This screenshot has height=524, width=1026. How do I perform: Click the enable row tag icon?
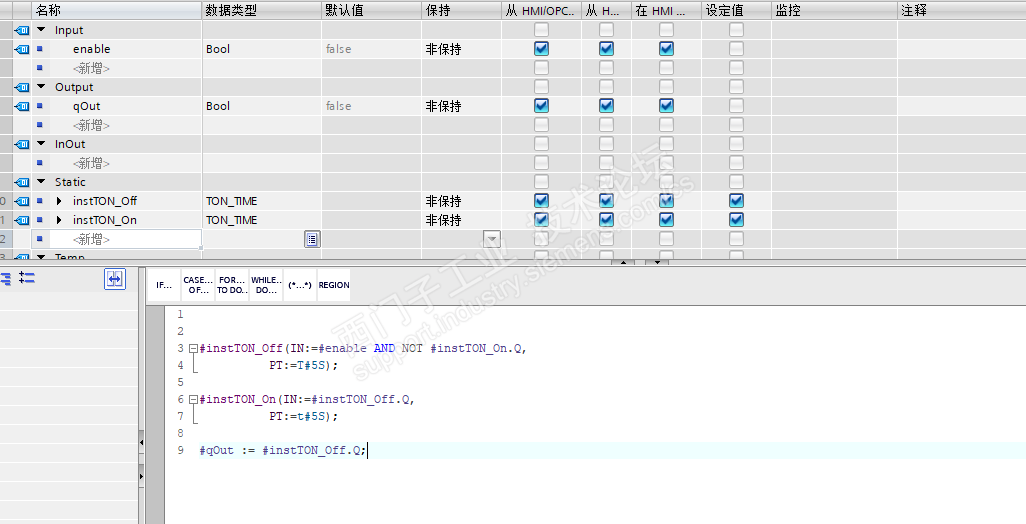point(22,50)
